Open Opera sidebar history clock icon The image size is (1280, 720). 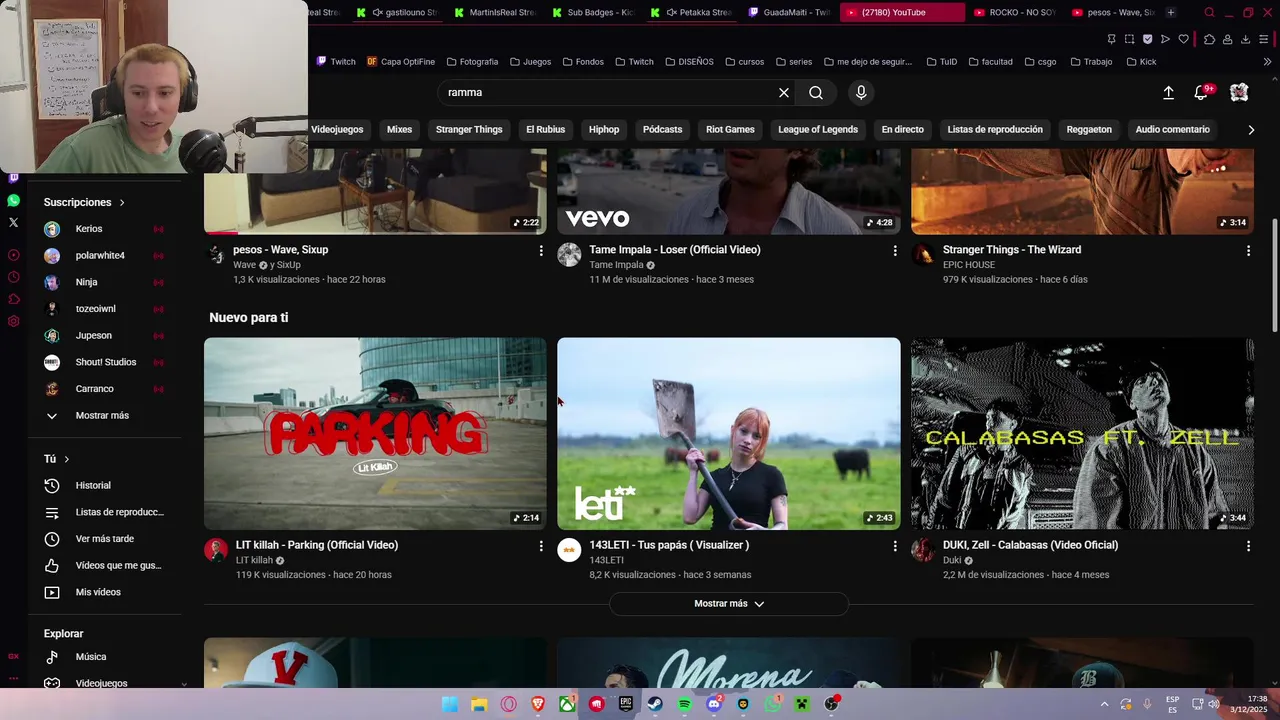click(13, 277)
